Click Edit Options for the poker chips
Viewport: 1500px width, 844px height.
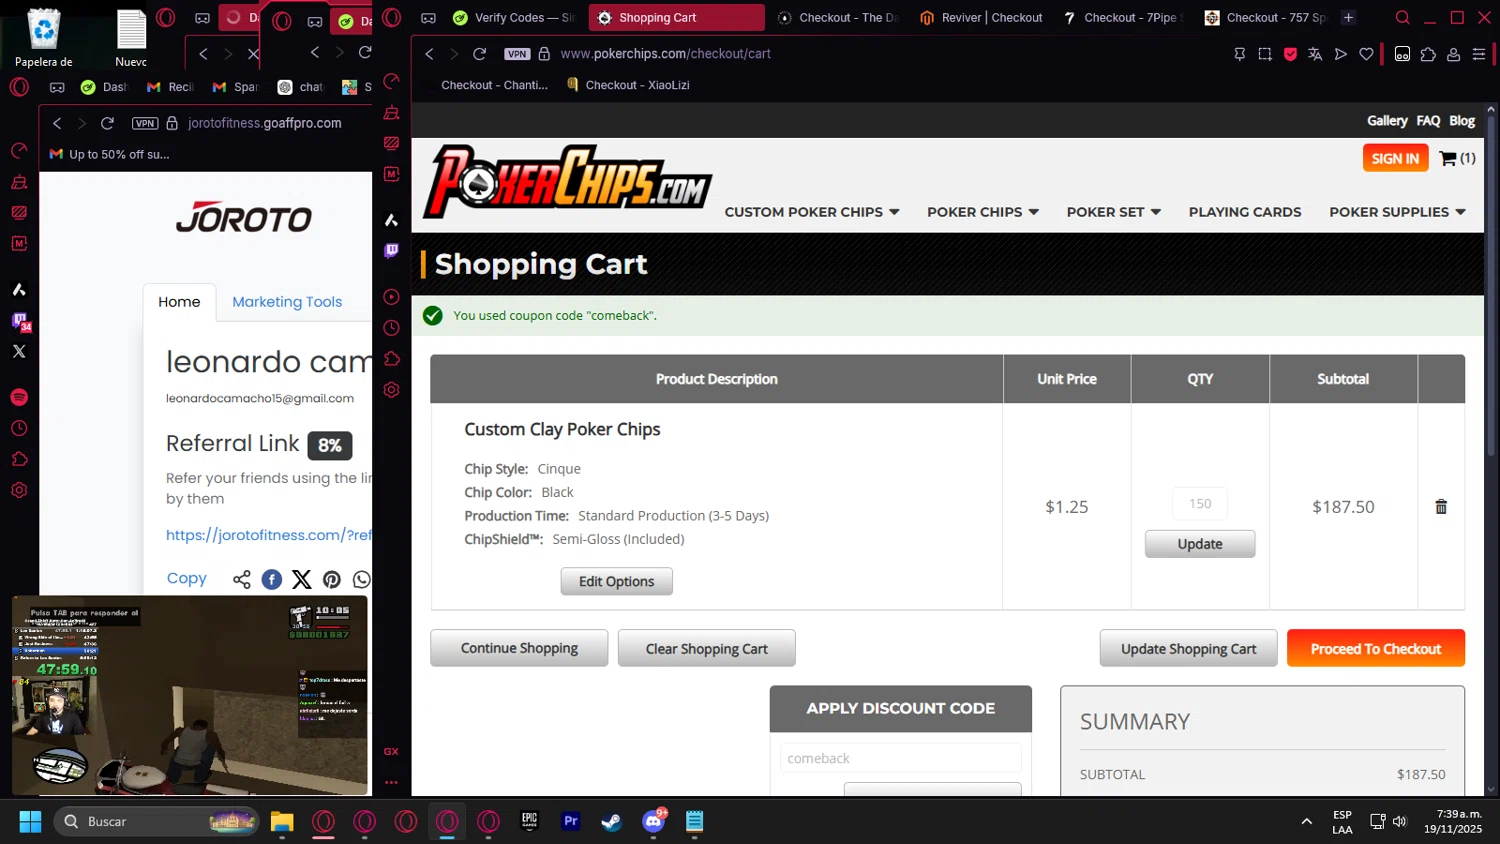[616, 581]
